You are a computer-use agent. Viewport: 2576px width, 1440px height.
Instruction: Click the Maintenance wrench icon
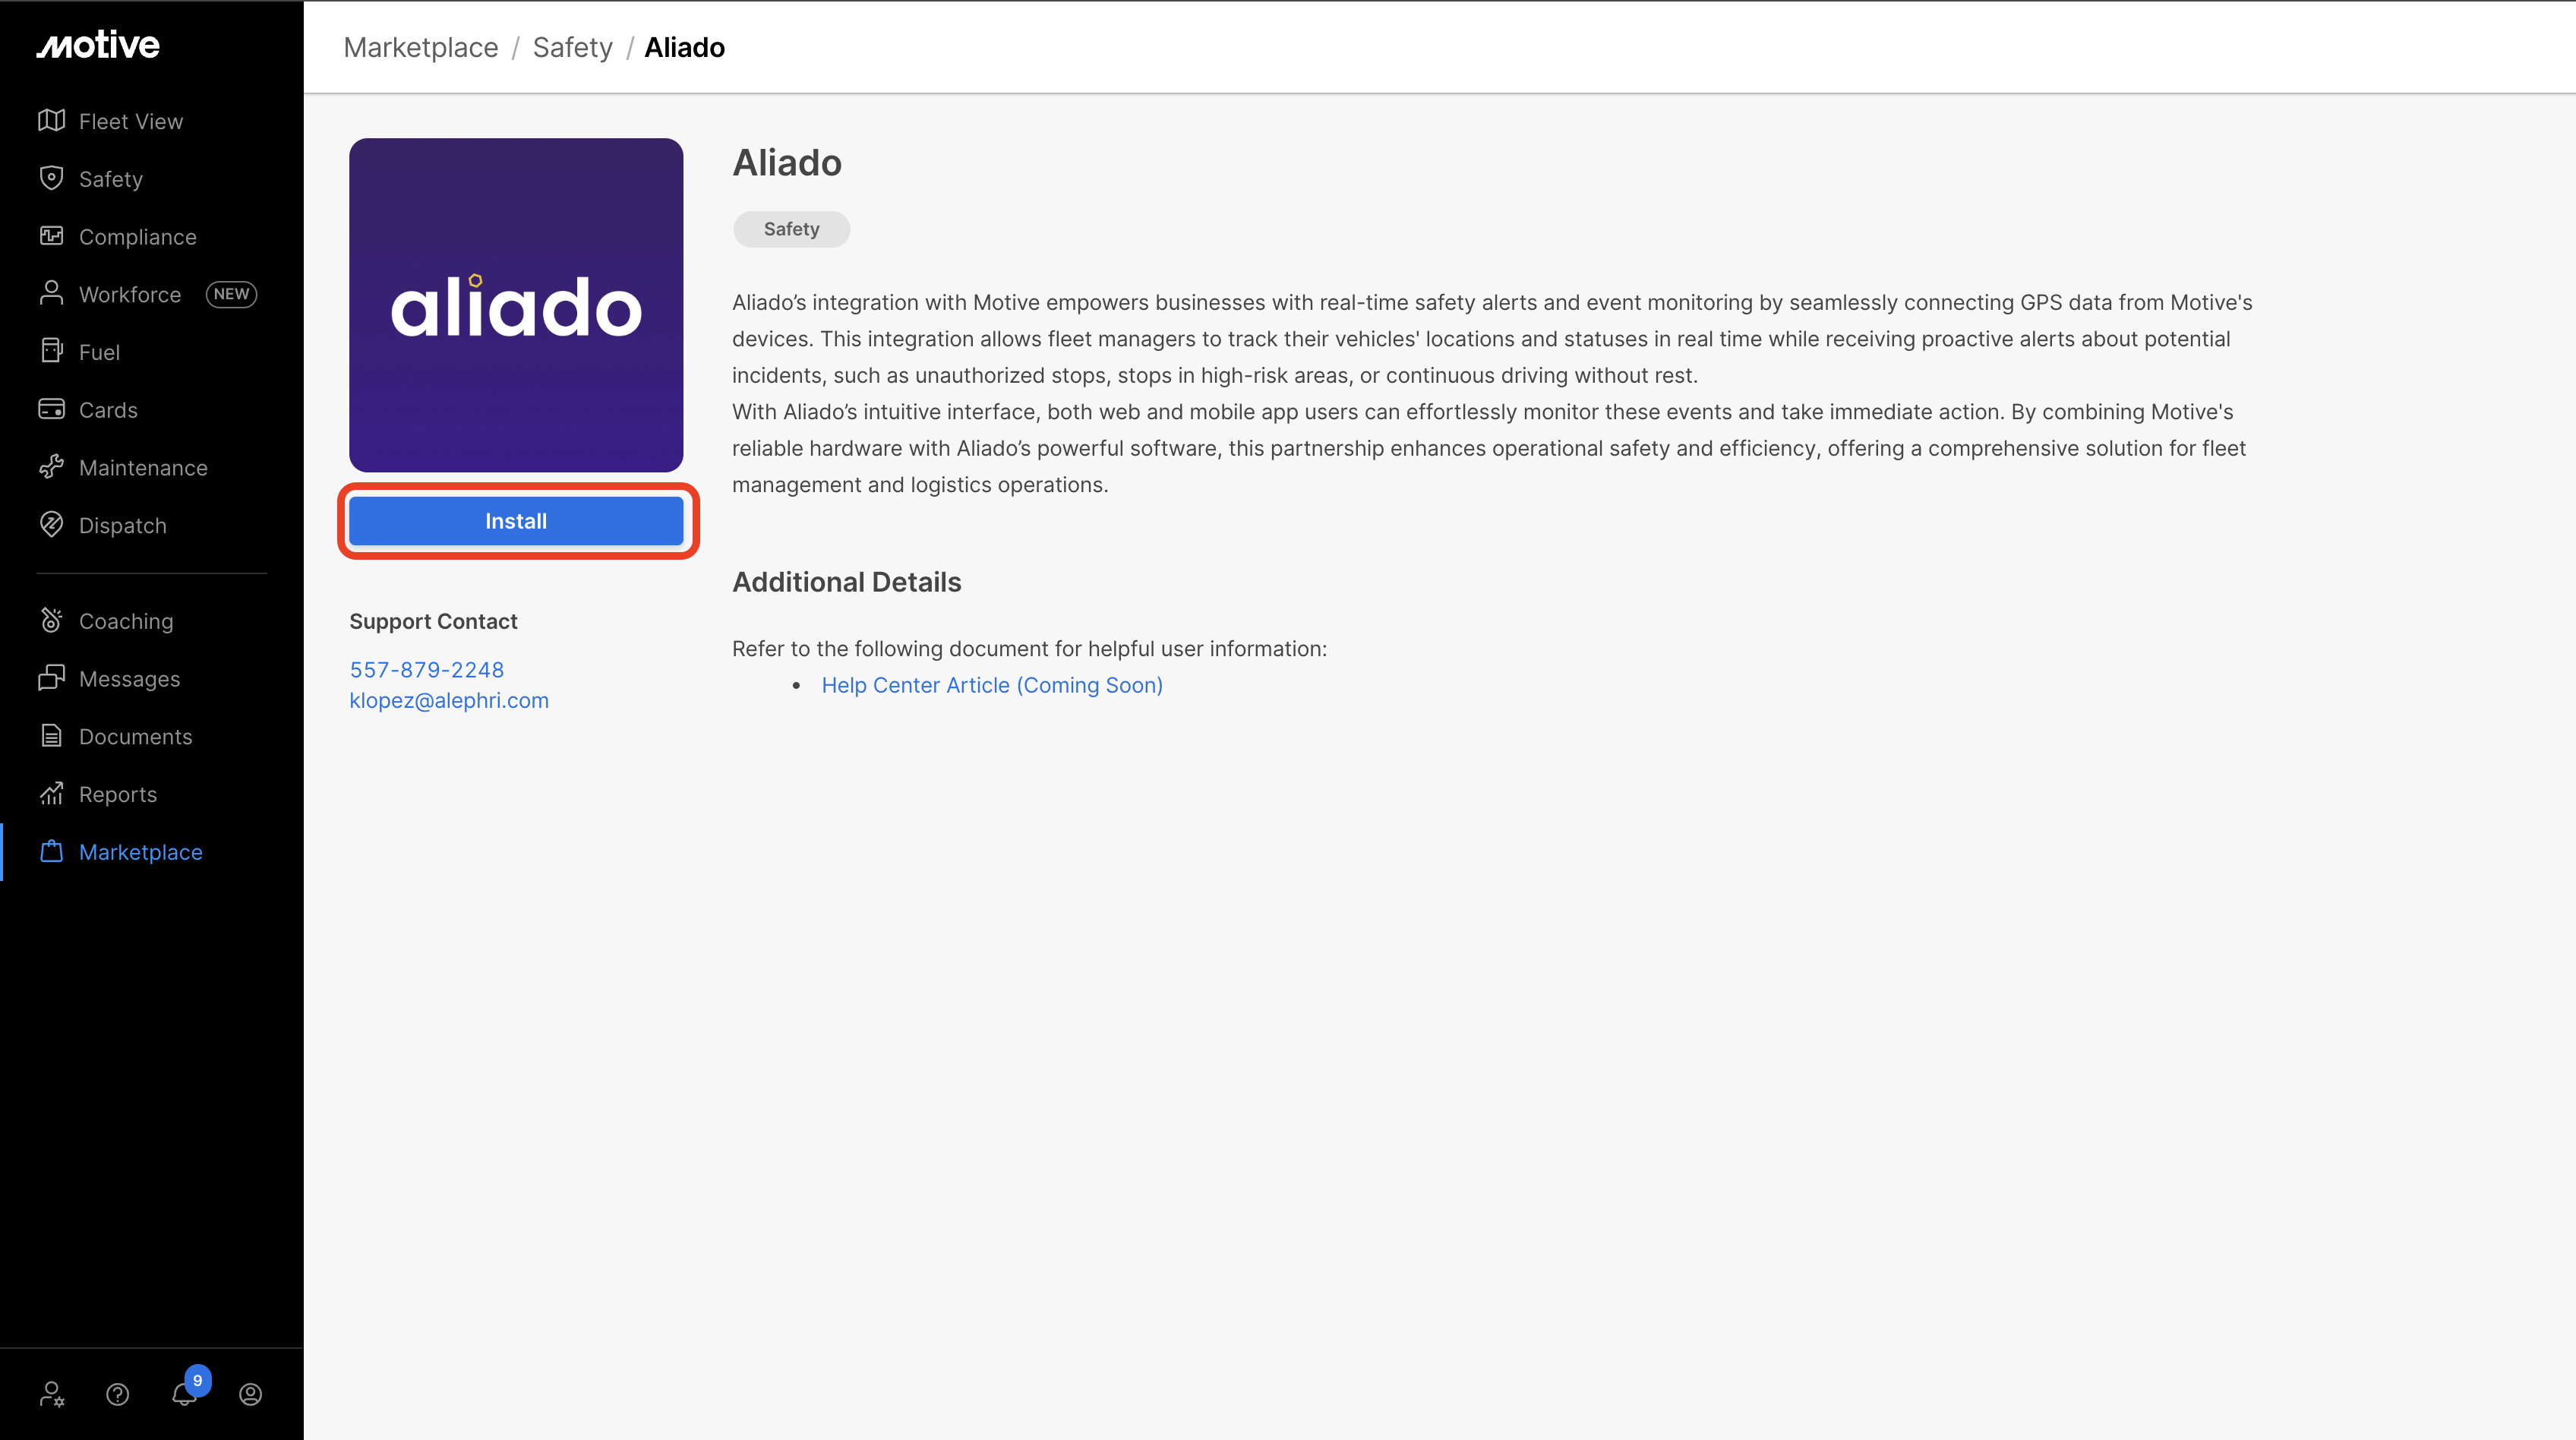(51, 467)
